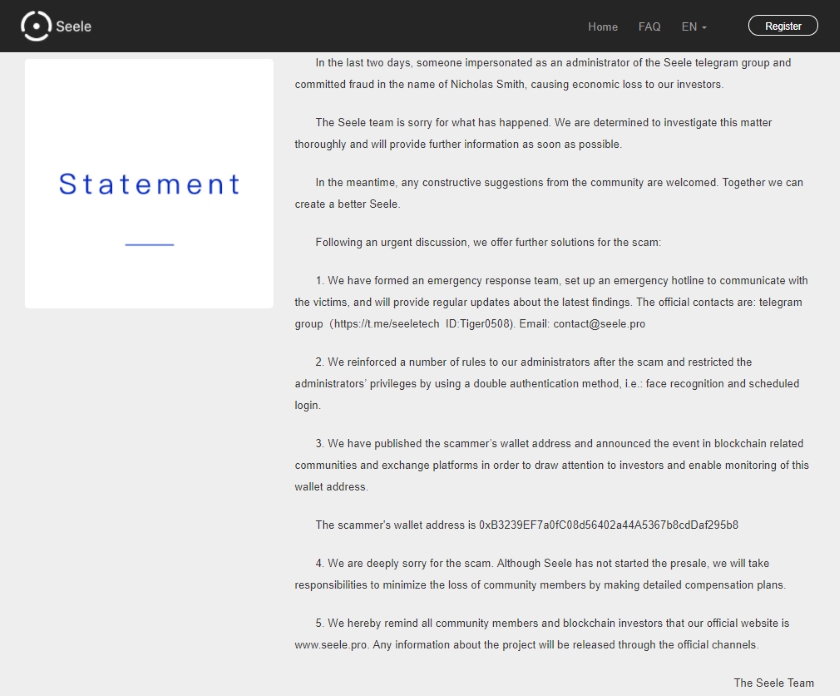Click the contact@seele.pro email address
This screenshot has width=840, height=696.
[x=599, y=324]
